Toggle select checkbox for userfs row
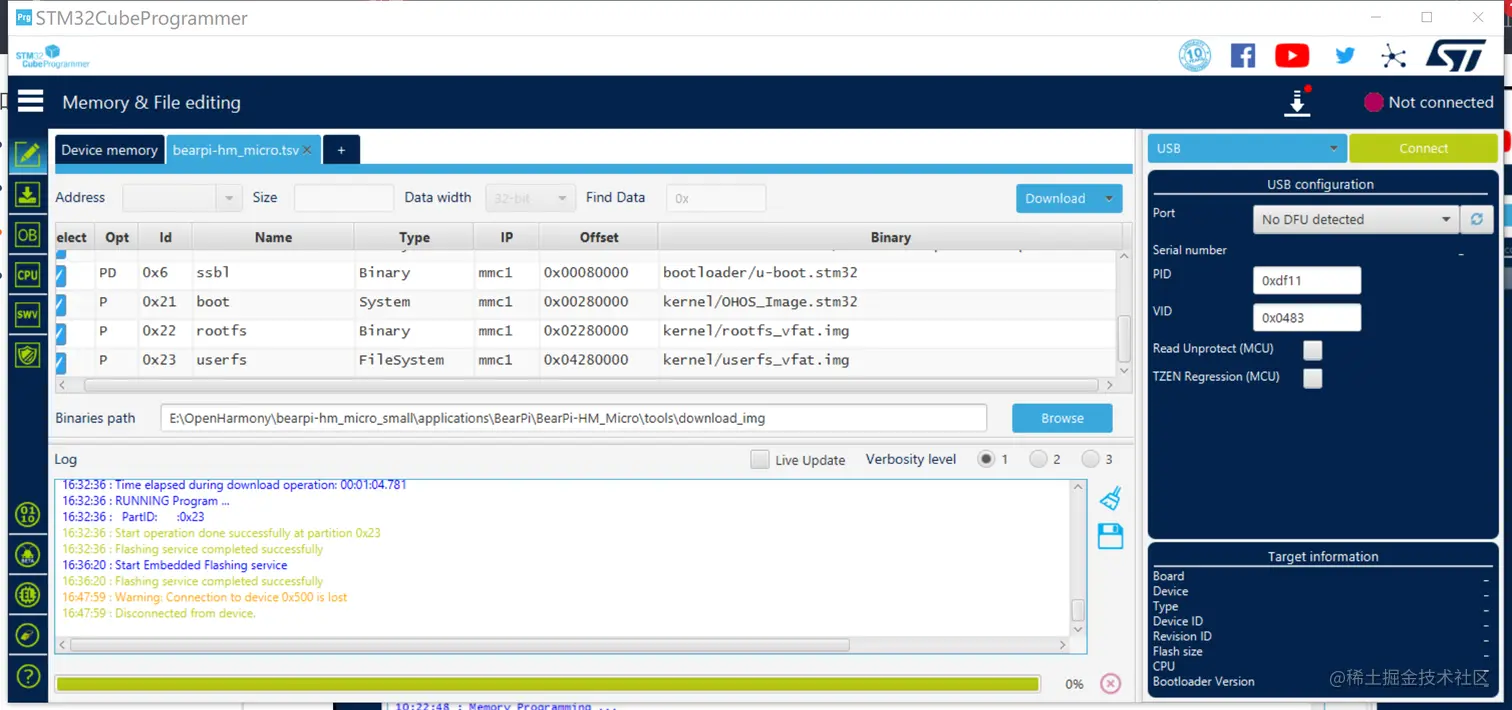This screenshot has height=710, width=1512. [x=60, y=361]
